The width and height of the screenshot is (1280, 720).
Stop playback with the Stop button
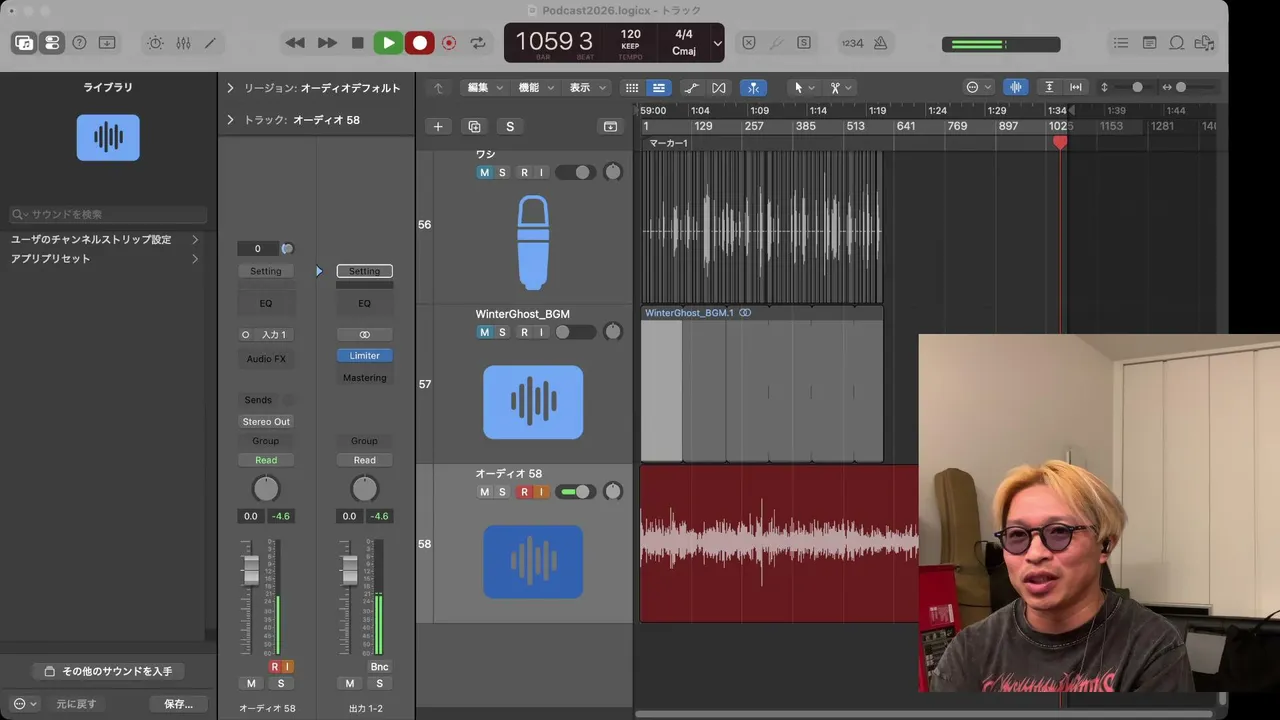coord(358,43)
